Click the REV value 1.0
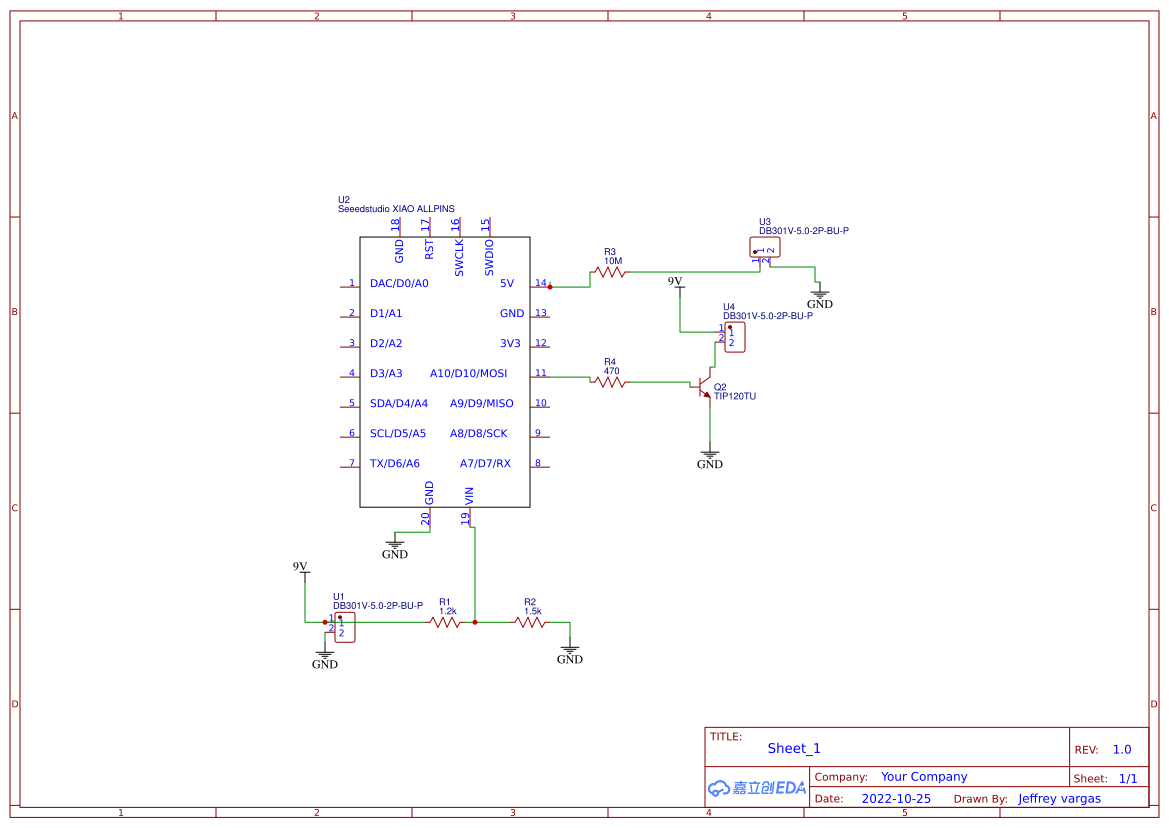This screenshot has width=1169, height=828. point(1120,748)
